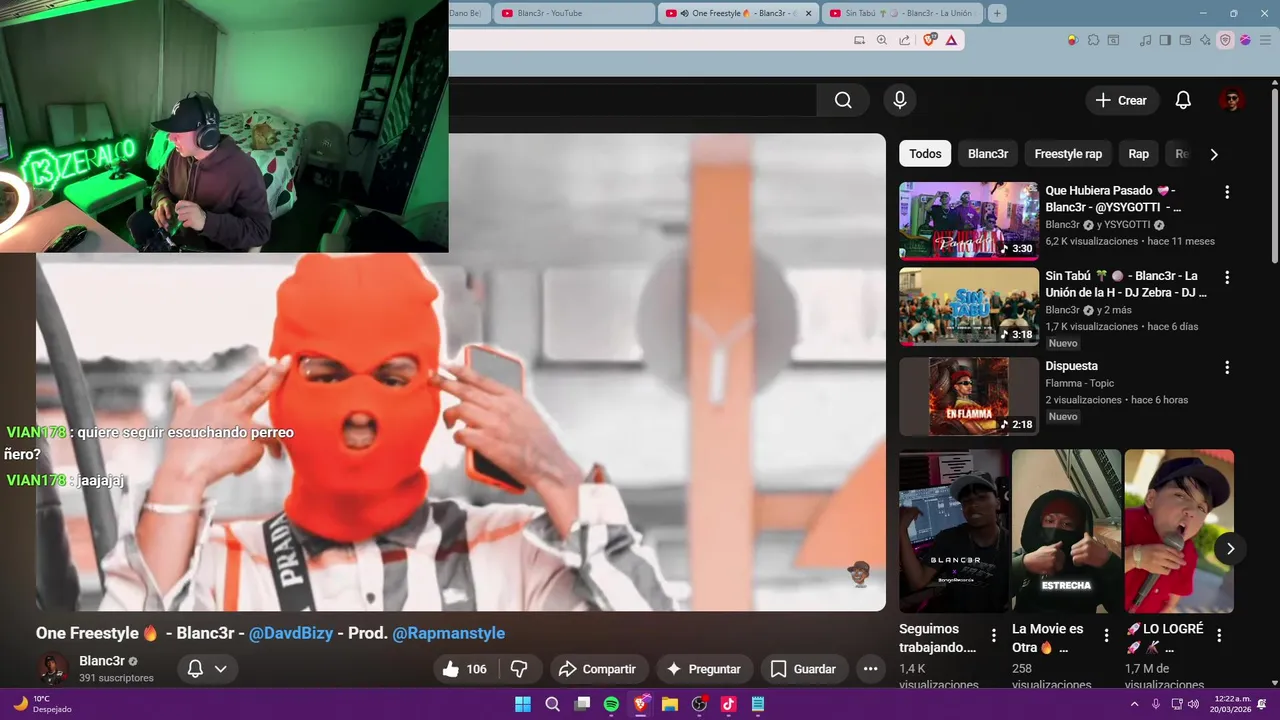Select the Blanc3r filter chip
The width and height of the screenshot is (1280, 720).
pos(988,154)
